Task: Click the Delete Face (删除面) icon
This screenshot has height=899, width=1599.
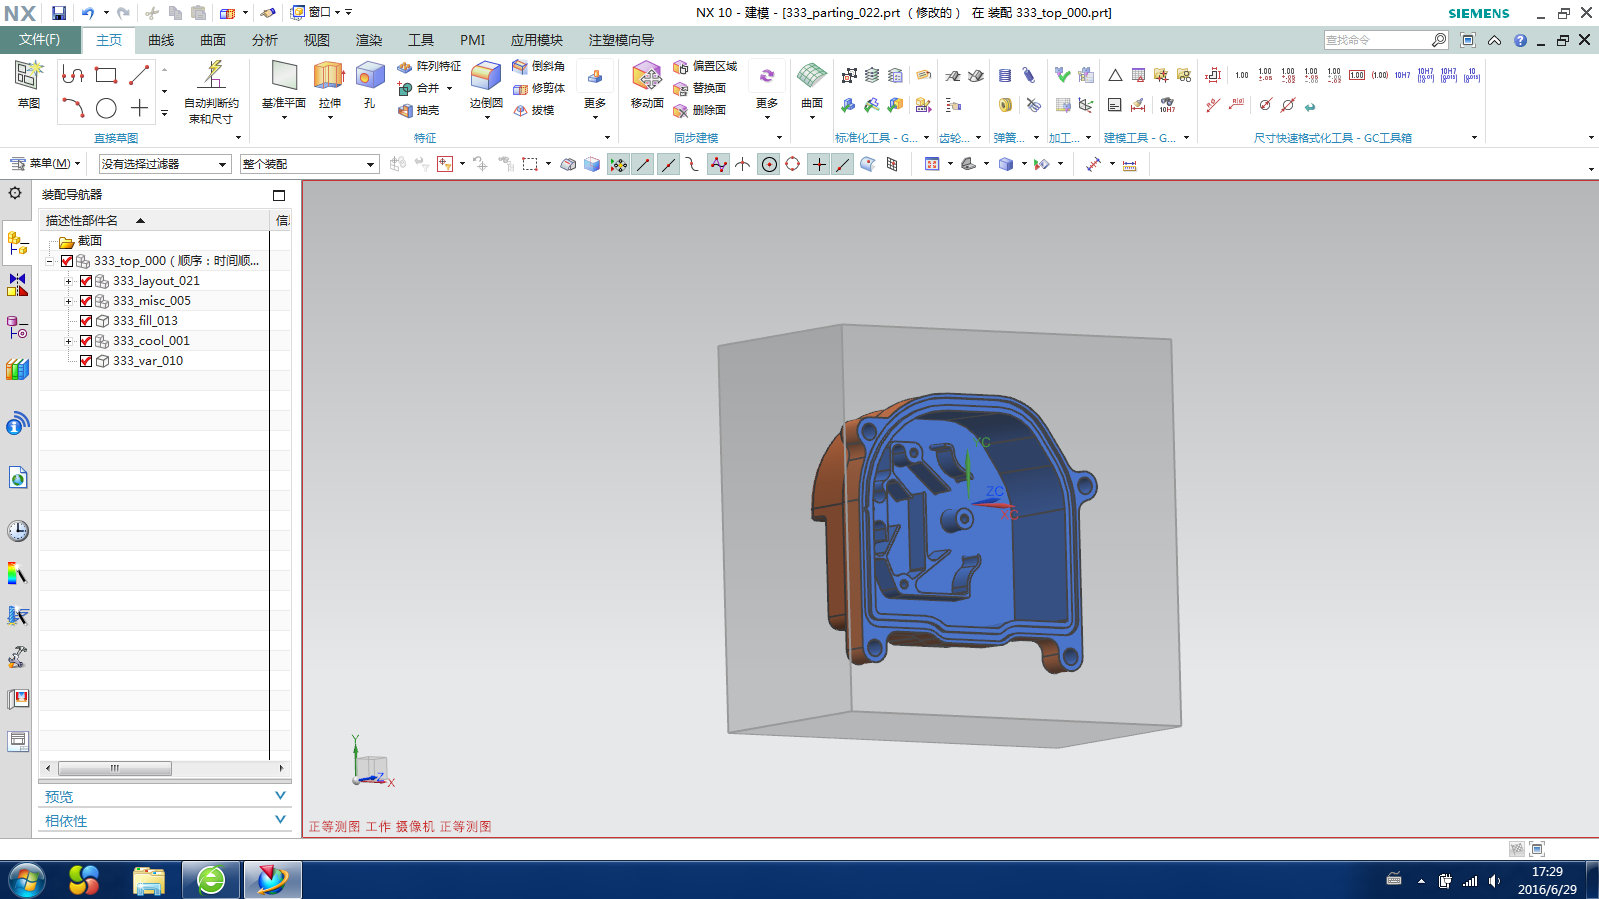Action: click(x=681, y=111)
